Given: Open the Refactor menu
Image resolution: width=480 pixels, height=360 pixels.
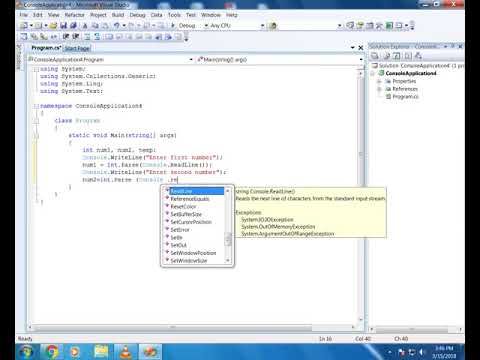Looking at the screenshot, I should [x=74, y=15].
